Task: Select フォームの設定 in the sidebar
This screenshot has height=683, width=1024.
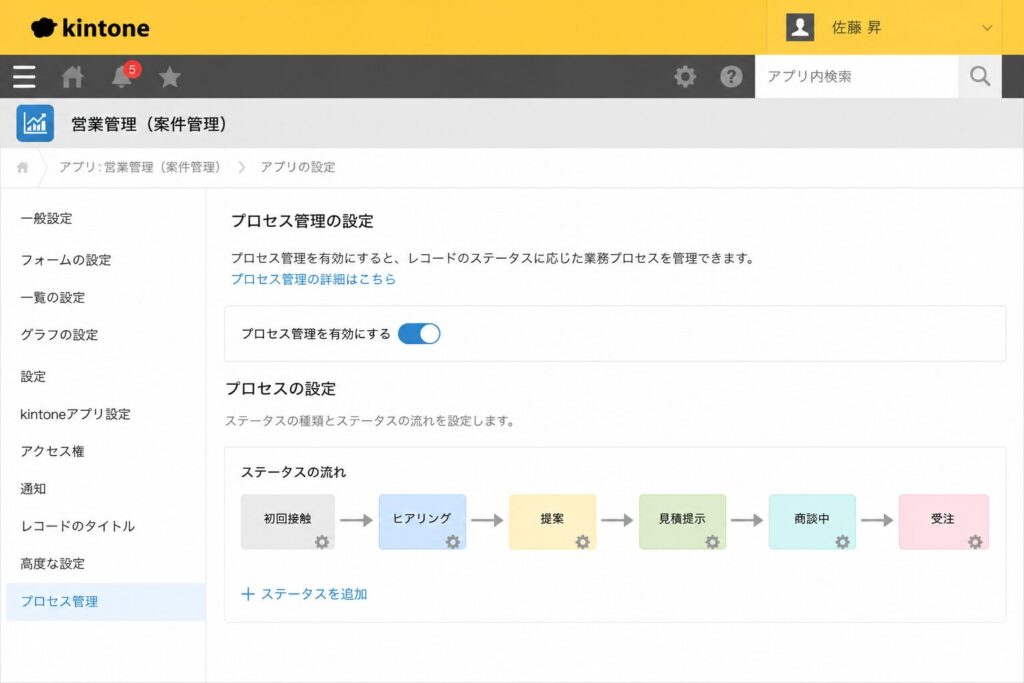Action: (x=66, y=260)
